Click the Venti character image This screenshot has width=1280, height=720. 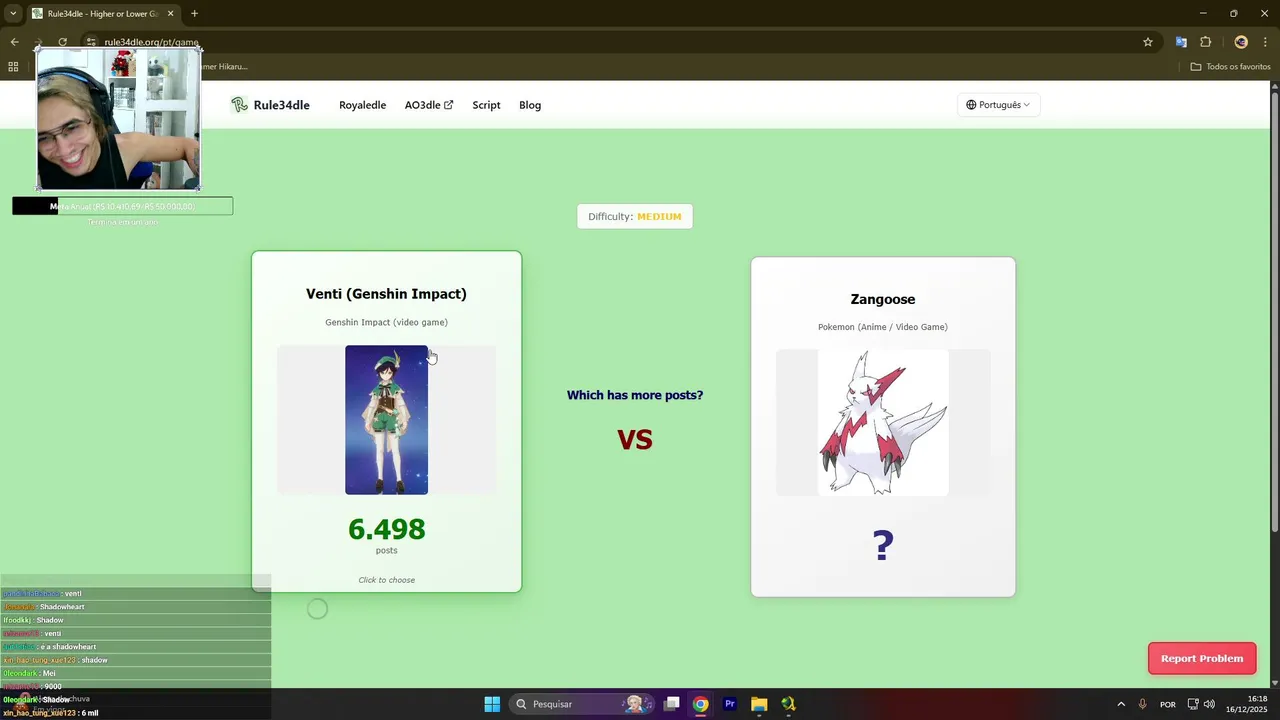pos(386,420)
